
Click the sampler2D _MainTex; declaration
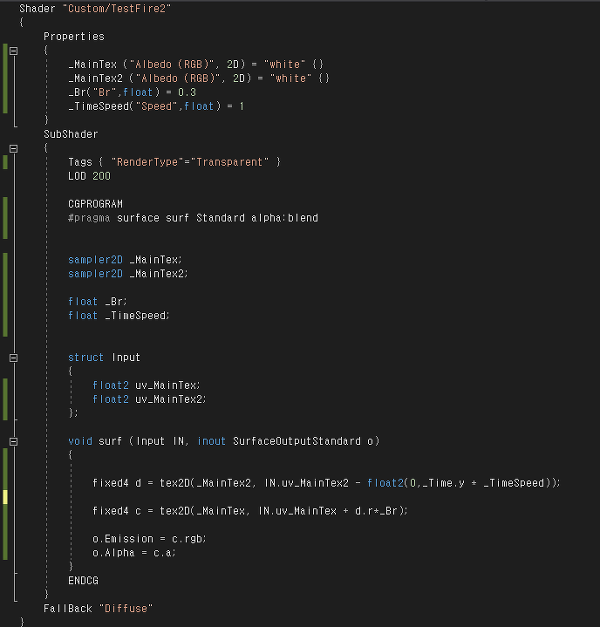pos(125,260)
